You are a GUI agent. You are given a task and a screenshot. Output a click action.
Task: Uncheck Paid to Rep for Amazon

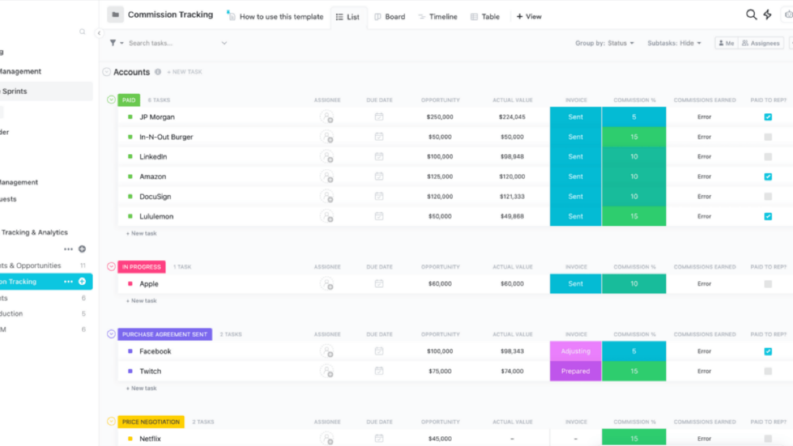pos(768,176)
